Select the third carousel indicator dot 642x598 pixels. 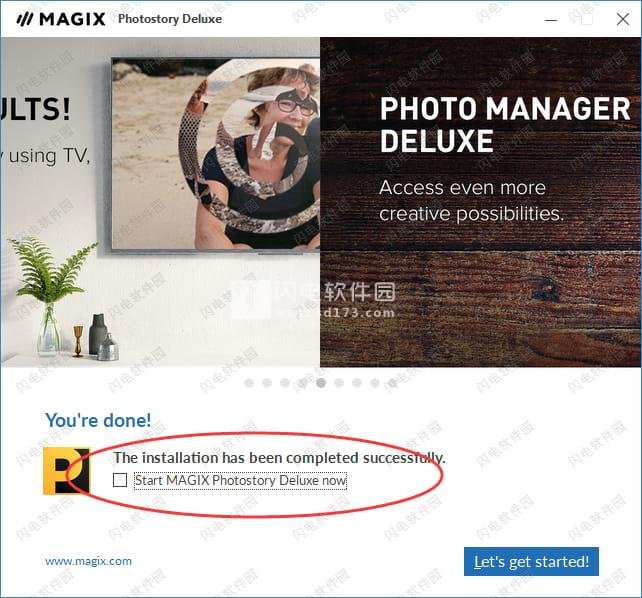click(285, 383)
